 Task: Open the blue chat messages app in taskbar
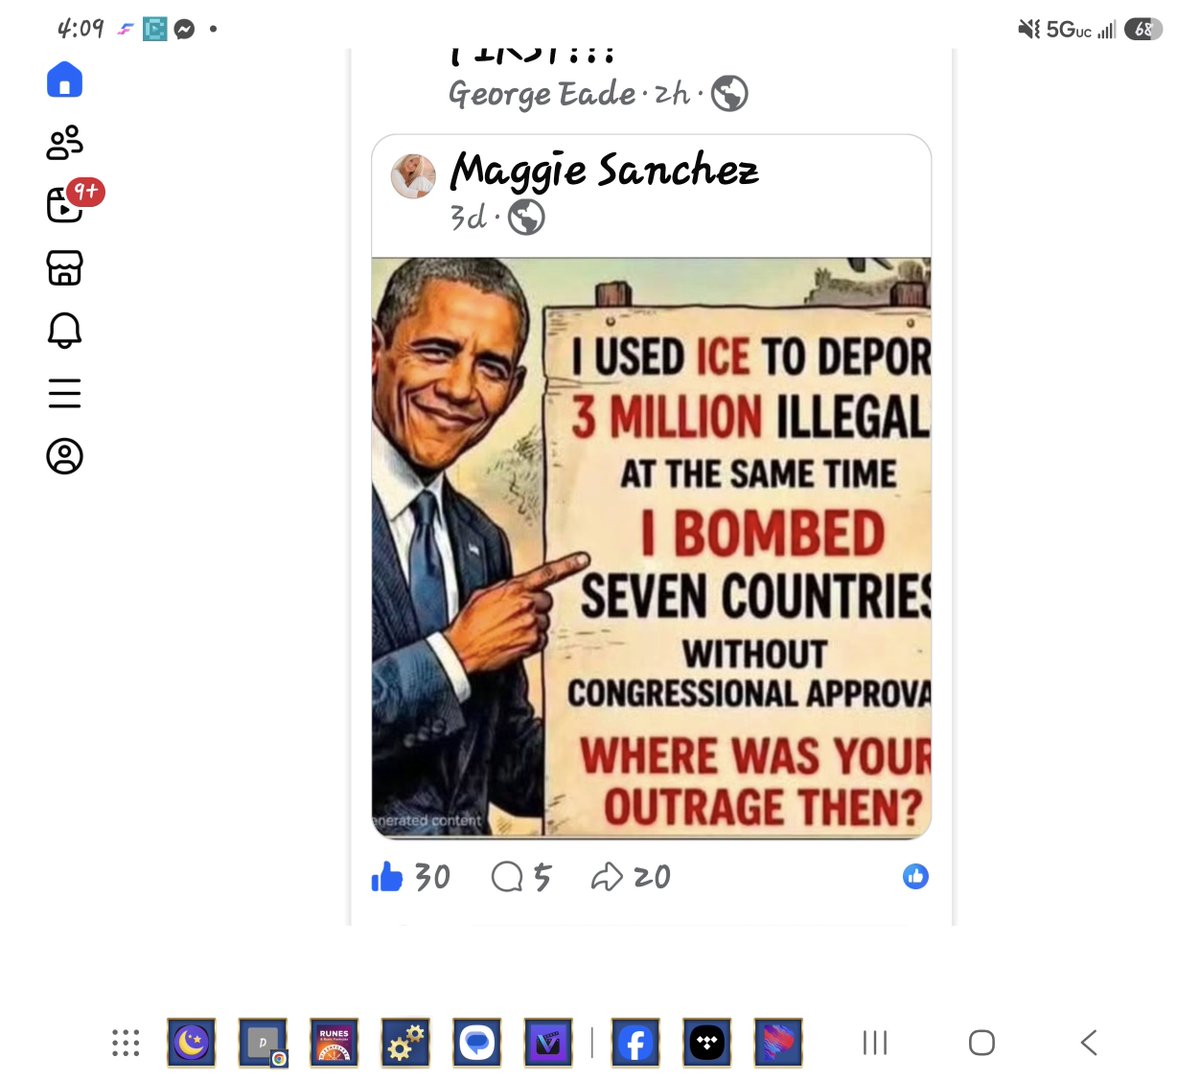pyautogui.click(x=477, y=1043)
